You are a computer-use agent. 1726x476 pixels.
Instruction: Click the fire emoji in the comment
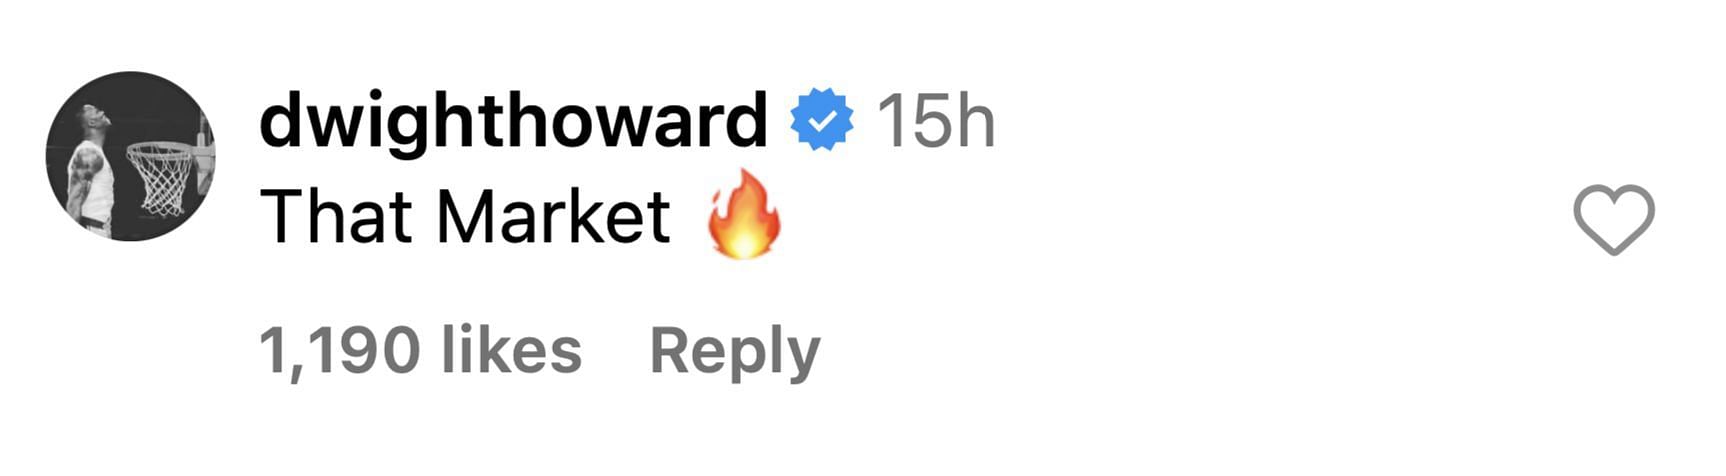[743, 214]
